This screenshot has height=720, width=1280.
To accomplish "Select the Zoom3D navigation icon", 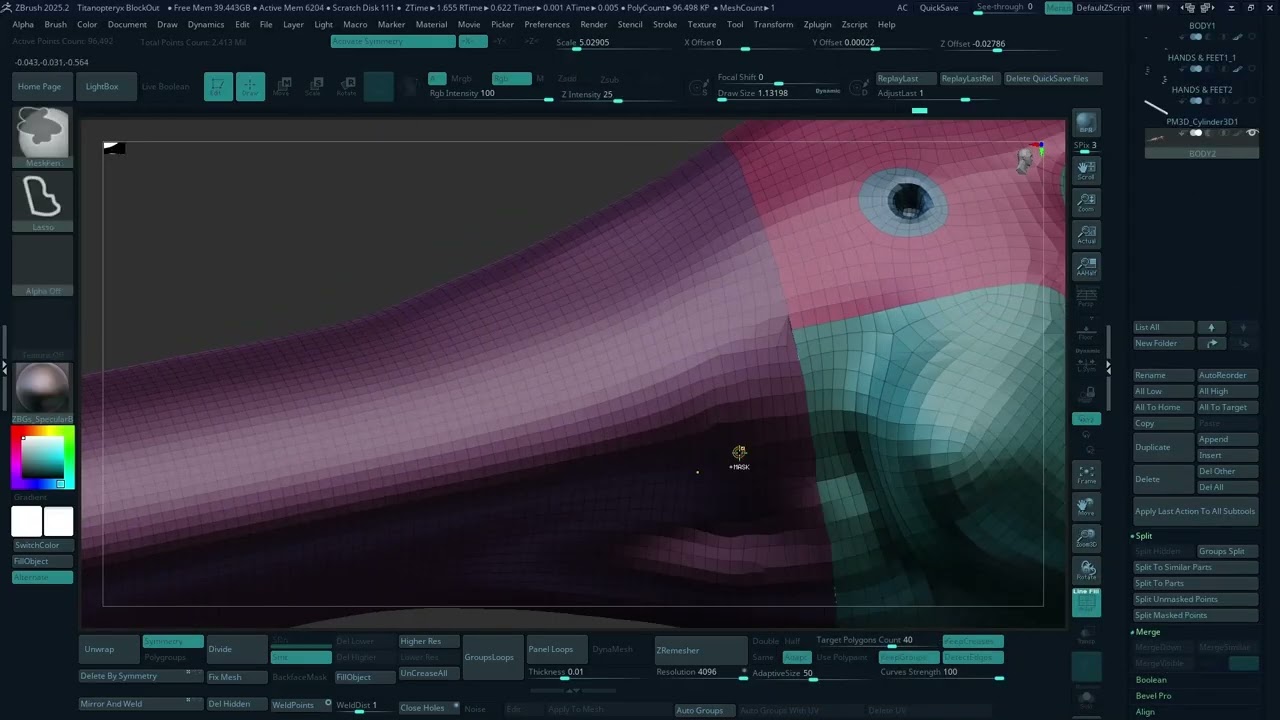I will [1086, 538].
